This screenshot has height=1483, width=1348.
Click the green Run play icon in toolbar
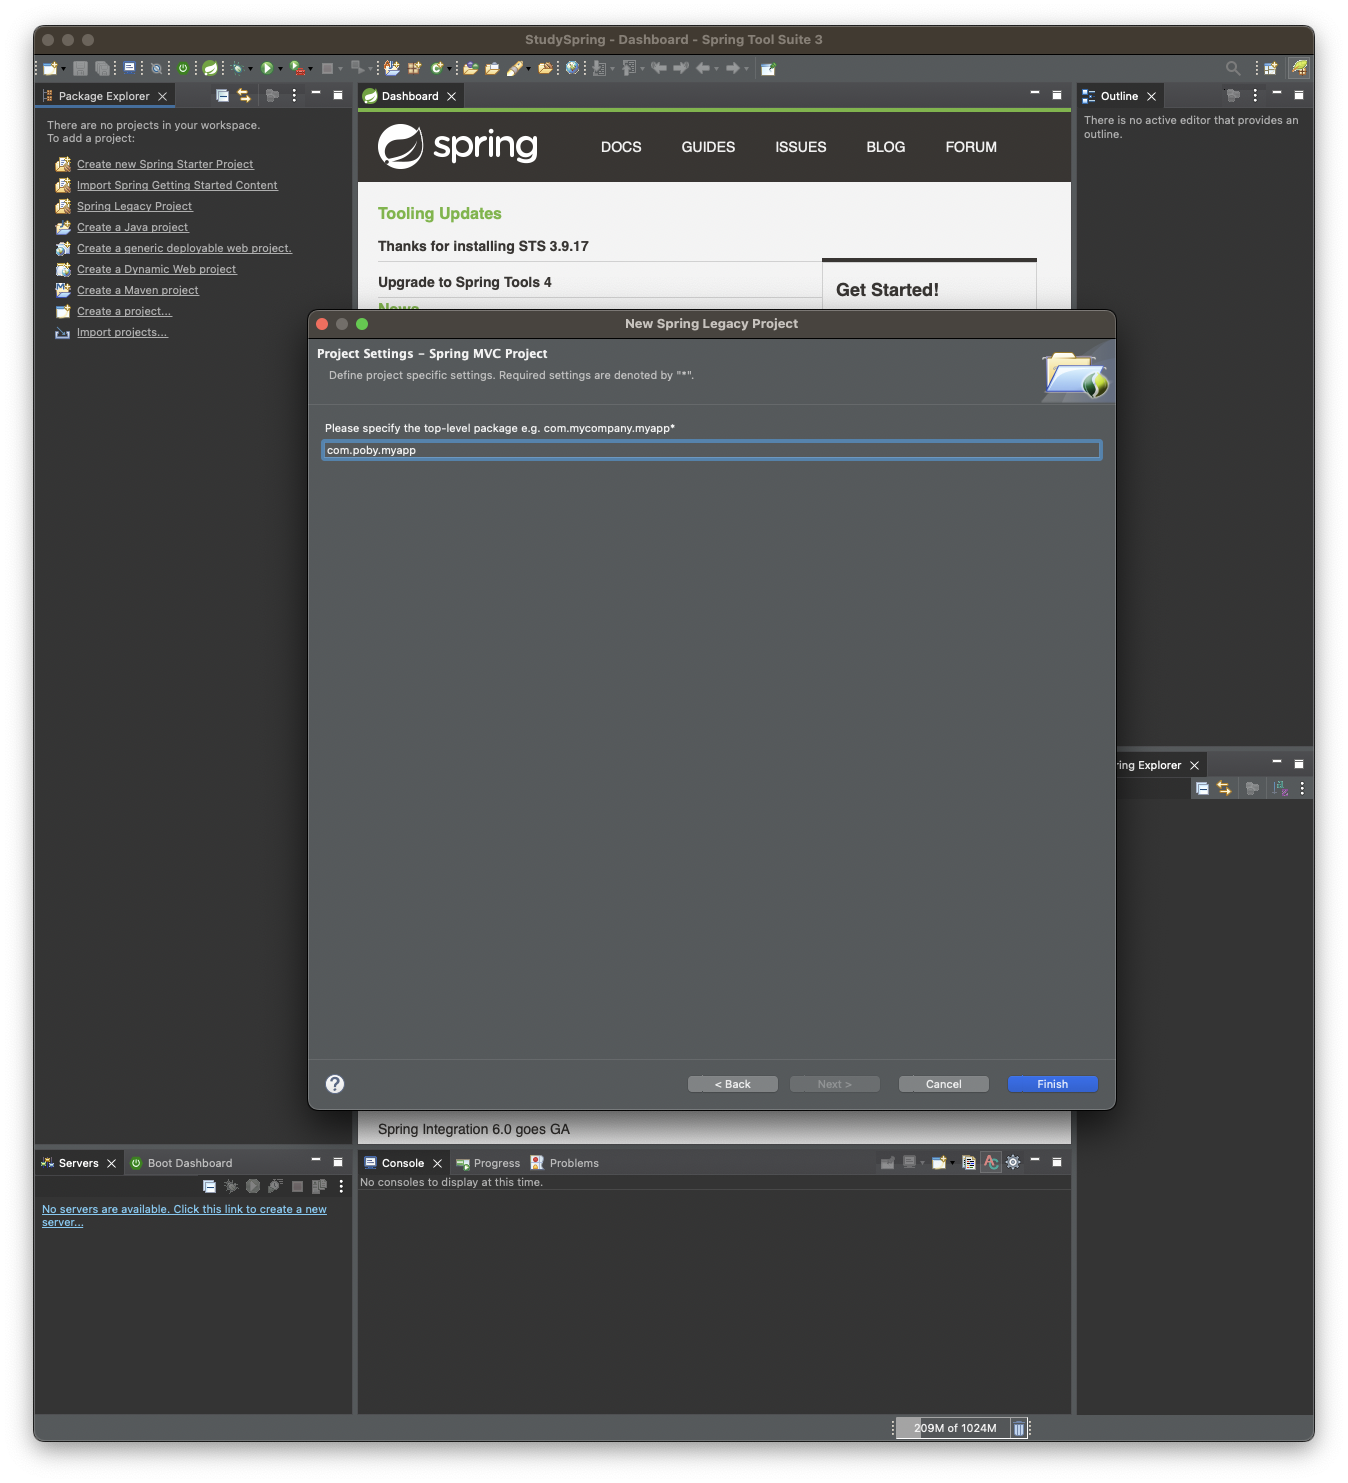(266, 68)
